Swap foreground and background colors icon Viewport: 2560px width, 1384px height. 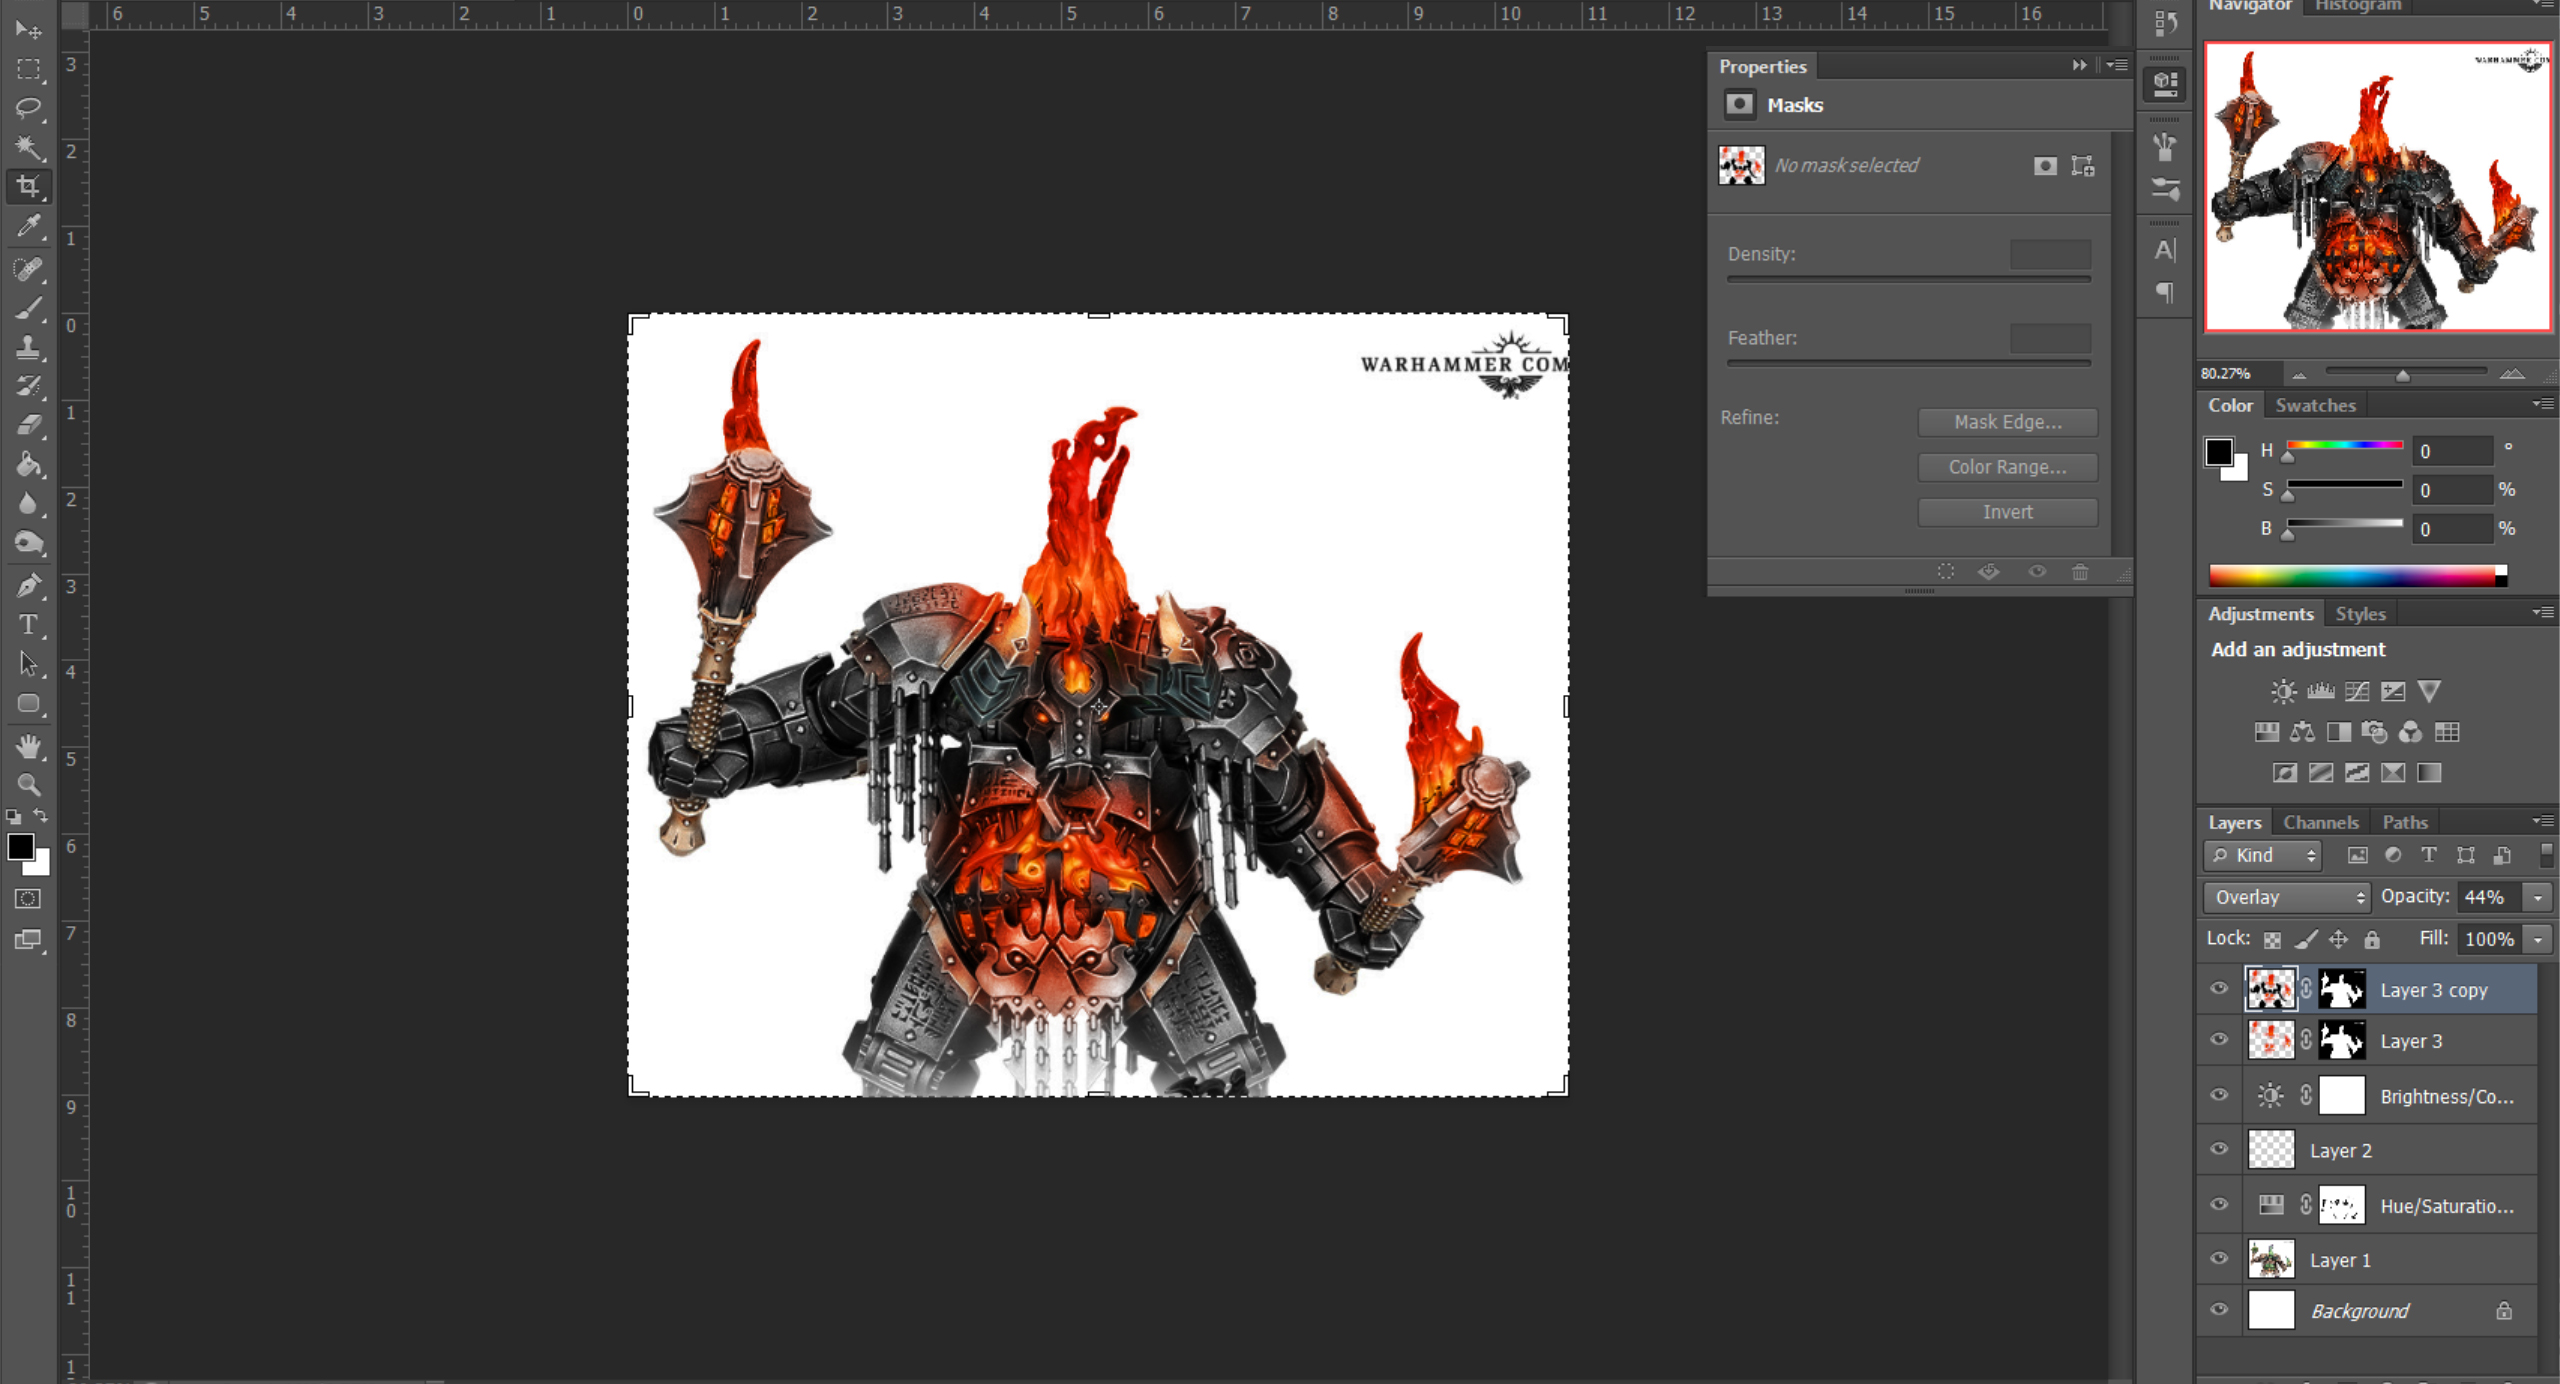(x=40, y=816)
